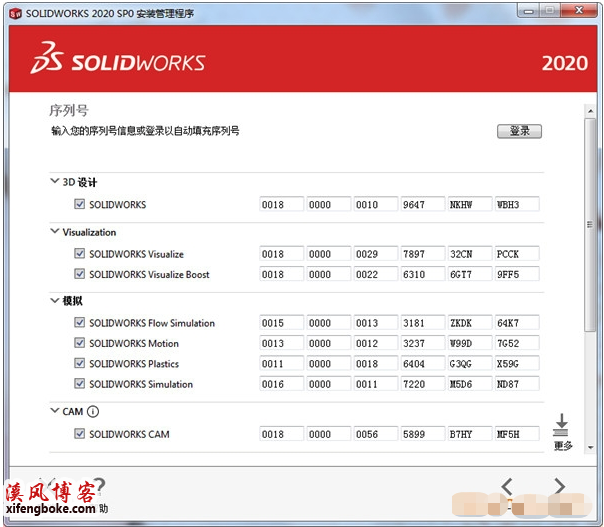Click Flow Simulation field containing 0015
604x527 pixels.
tap(282, 323)
